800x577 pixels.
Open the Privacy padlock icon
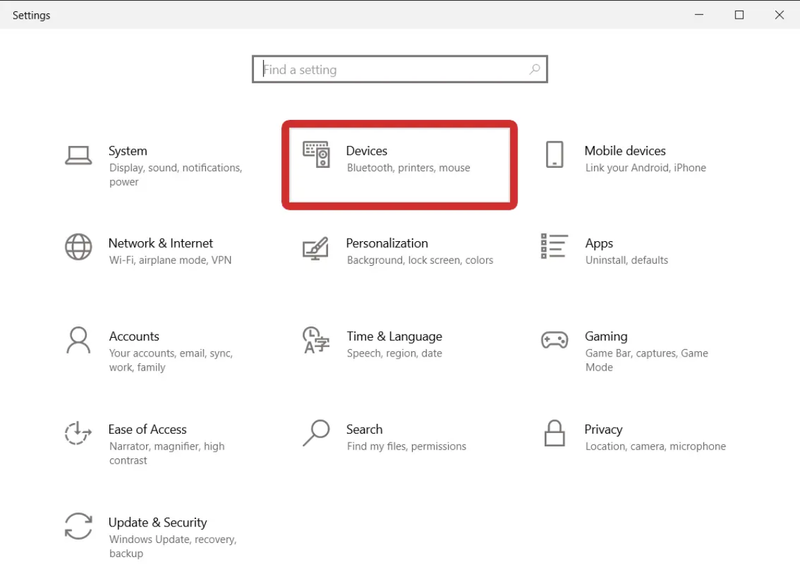pyautogui.click(x=554, y=432)
